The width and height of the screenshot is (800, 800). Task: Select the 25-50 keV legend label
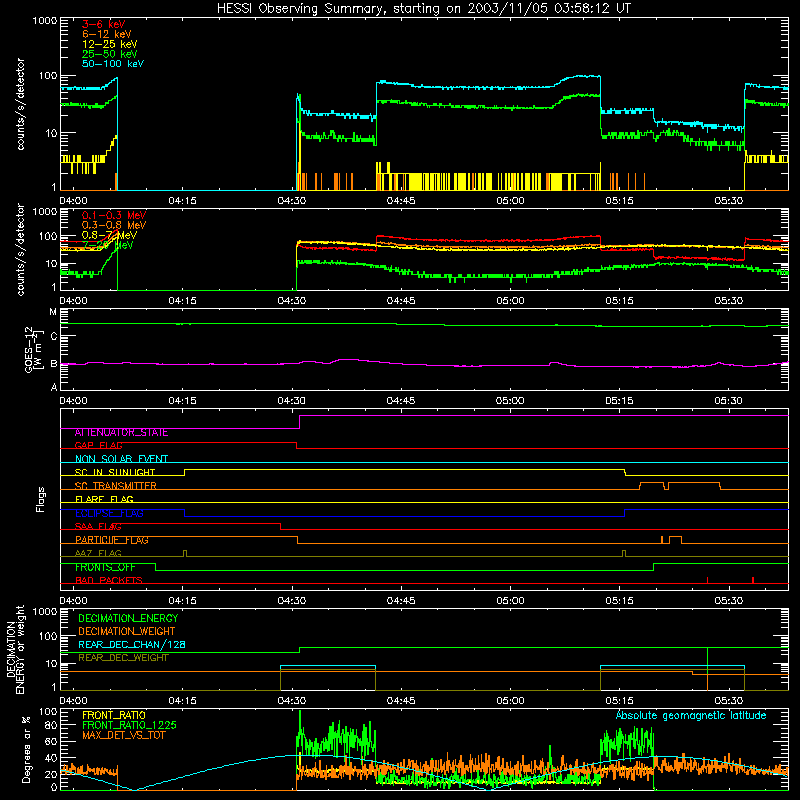click(110, 54)
